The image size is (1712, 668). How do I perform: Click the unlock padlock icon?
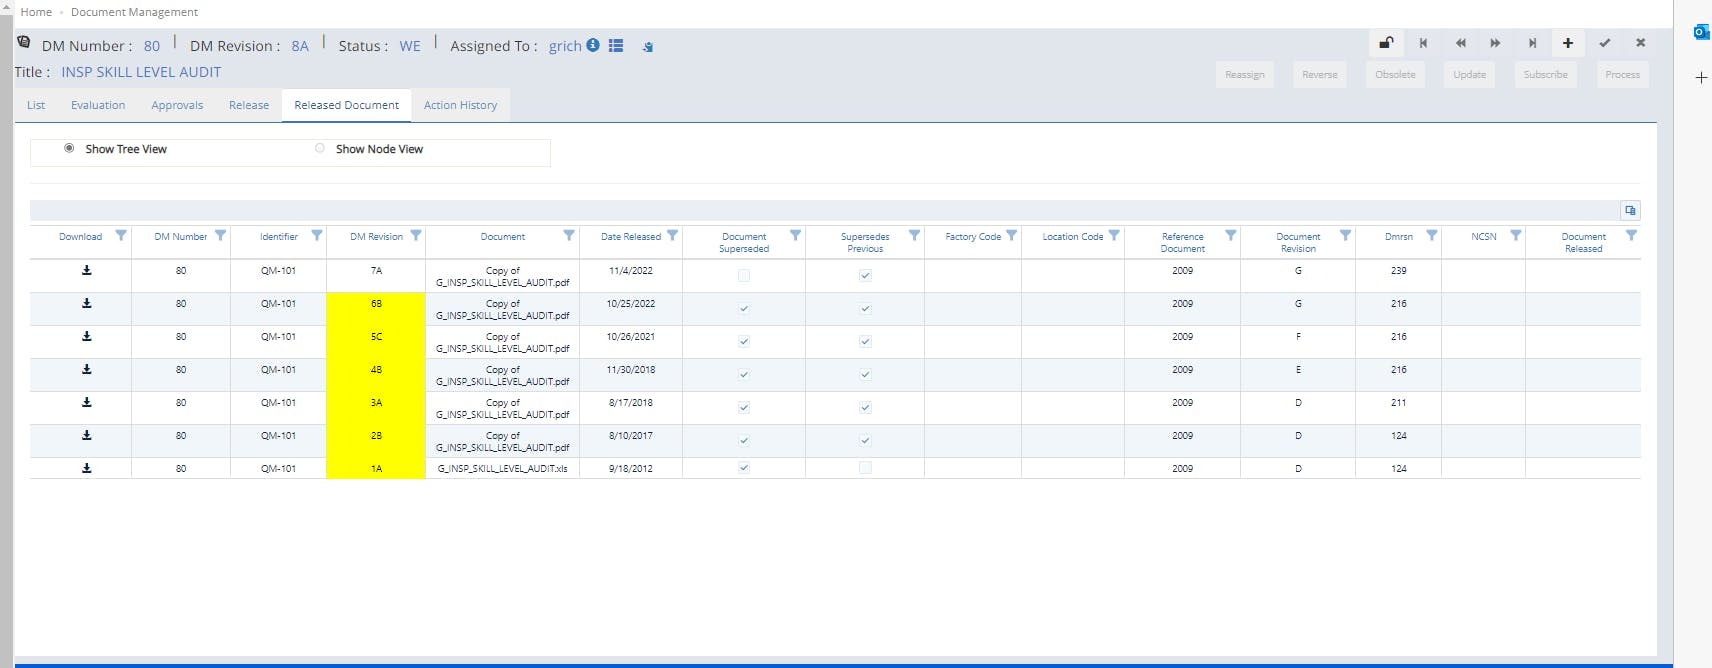pyautogui.click(x=1386, y=43)
